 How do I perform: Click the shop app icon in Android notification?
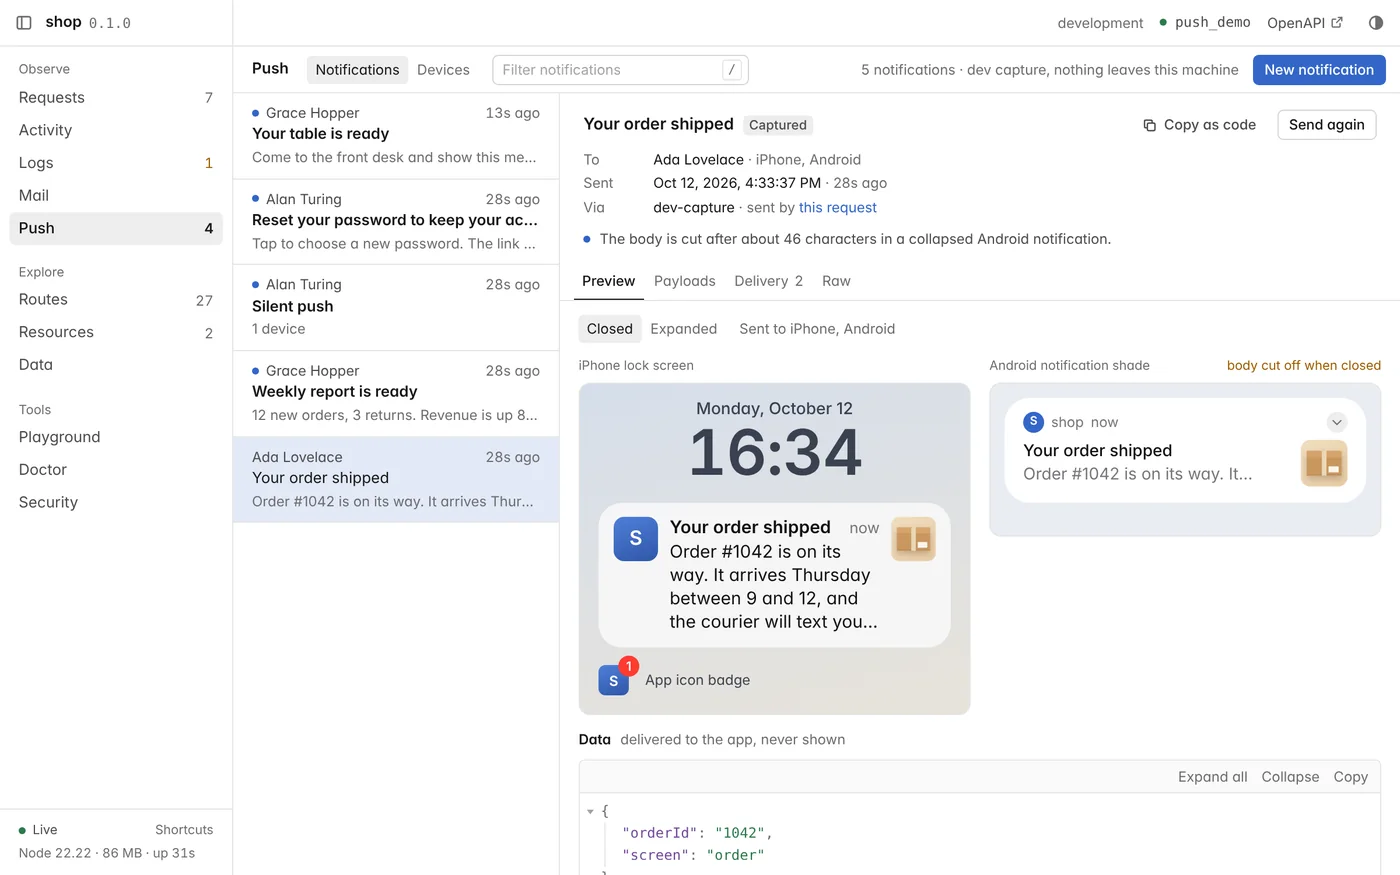1033,422
